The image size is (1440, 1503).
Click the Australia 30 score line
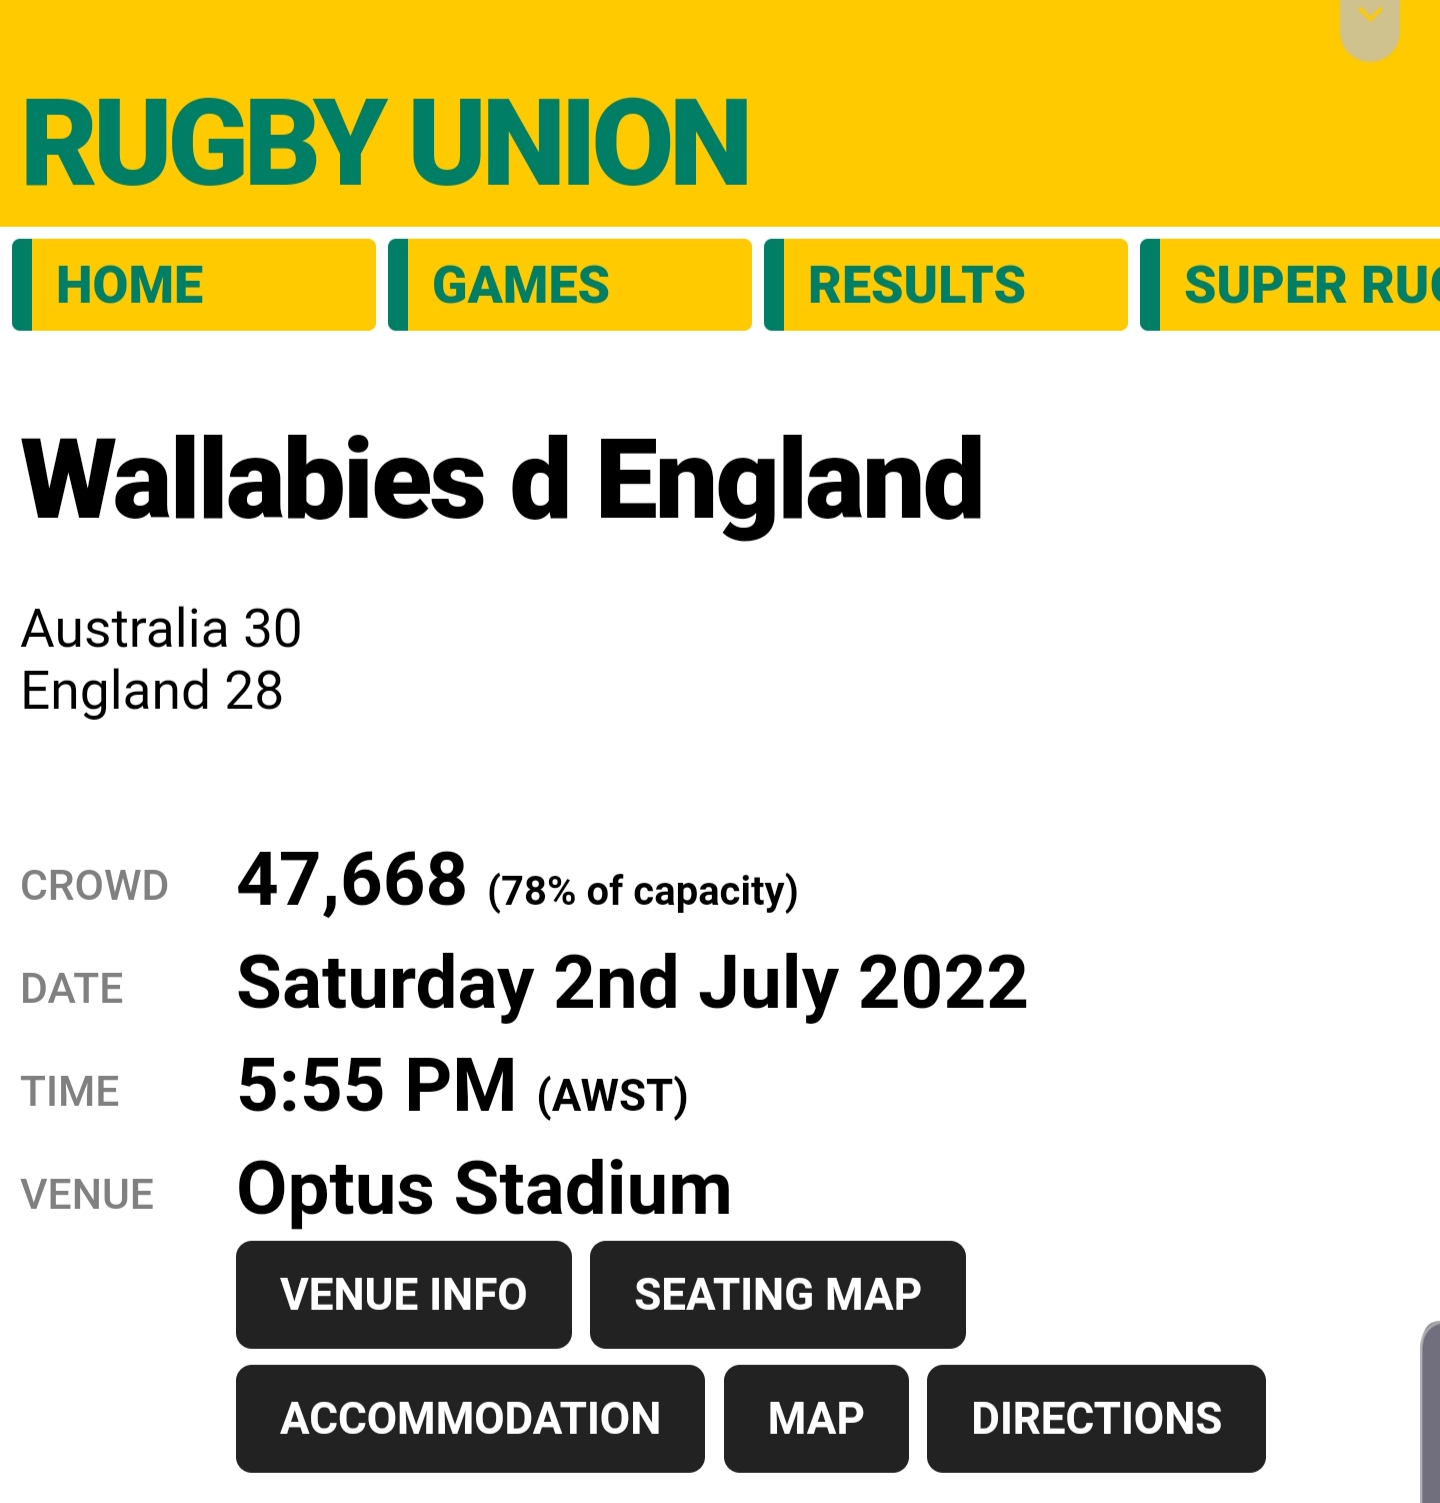tap(162, 629)
